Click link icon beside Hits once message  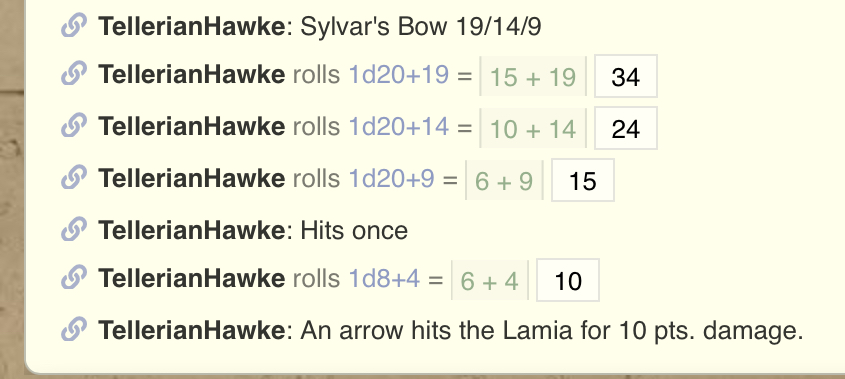pyautogui.click(x=74, y=229)
